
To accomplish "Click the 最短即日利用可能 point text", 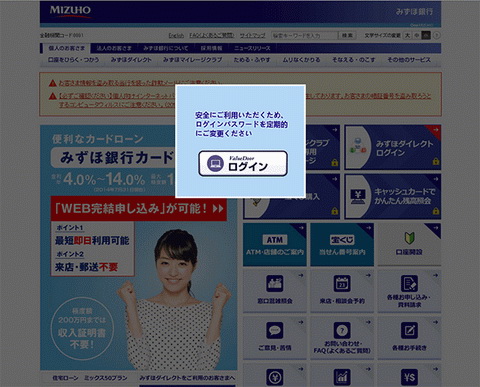I will (92, 240).
